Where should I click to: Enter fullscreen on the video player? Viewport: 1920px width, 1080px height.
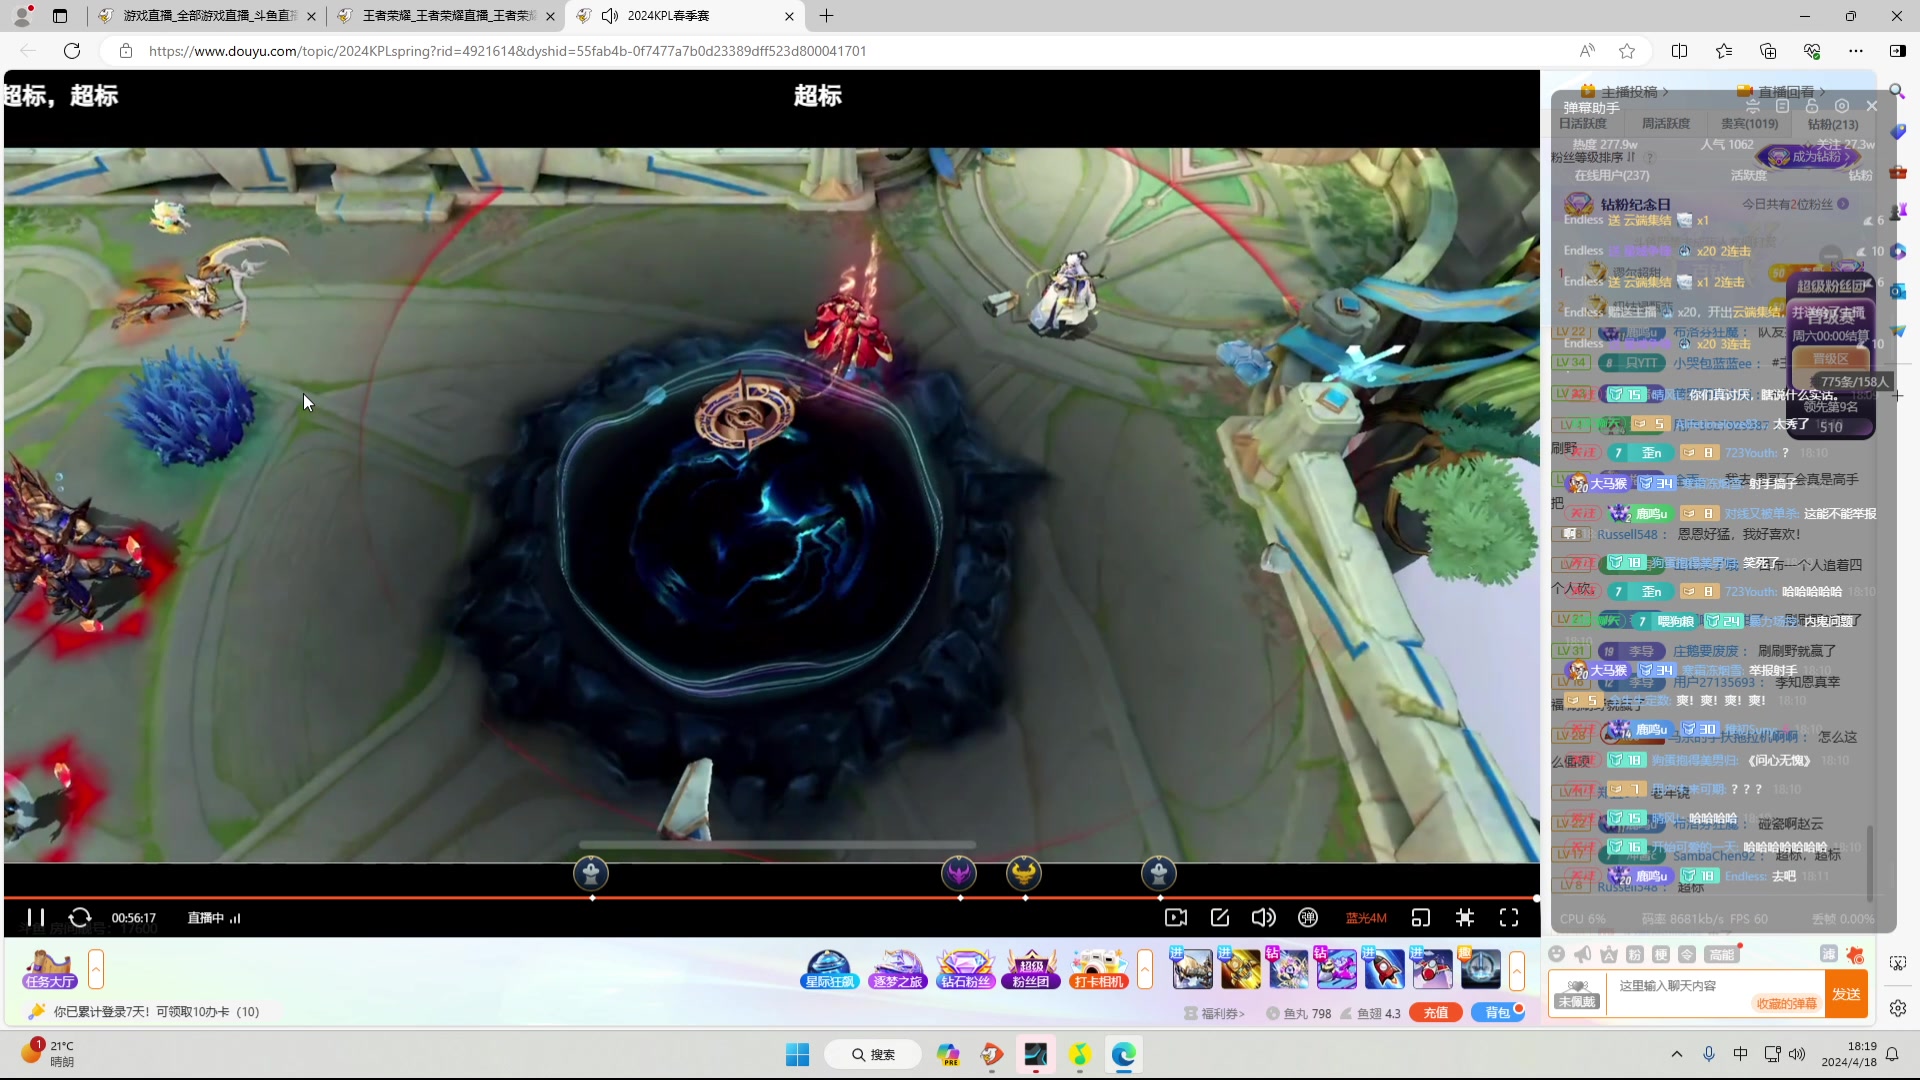pyautogui.click(x=1509, y=917)
